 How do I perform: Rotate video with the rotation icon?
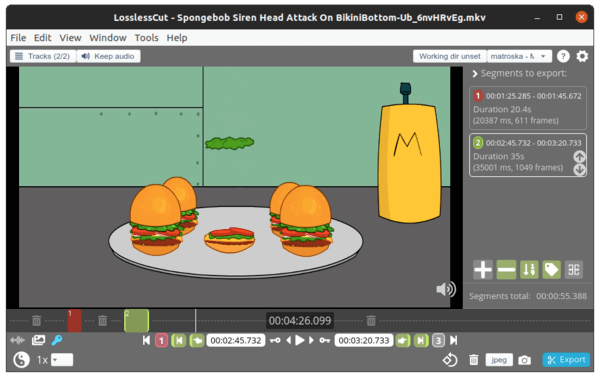point(450,360)
